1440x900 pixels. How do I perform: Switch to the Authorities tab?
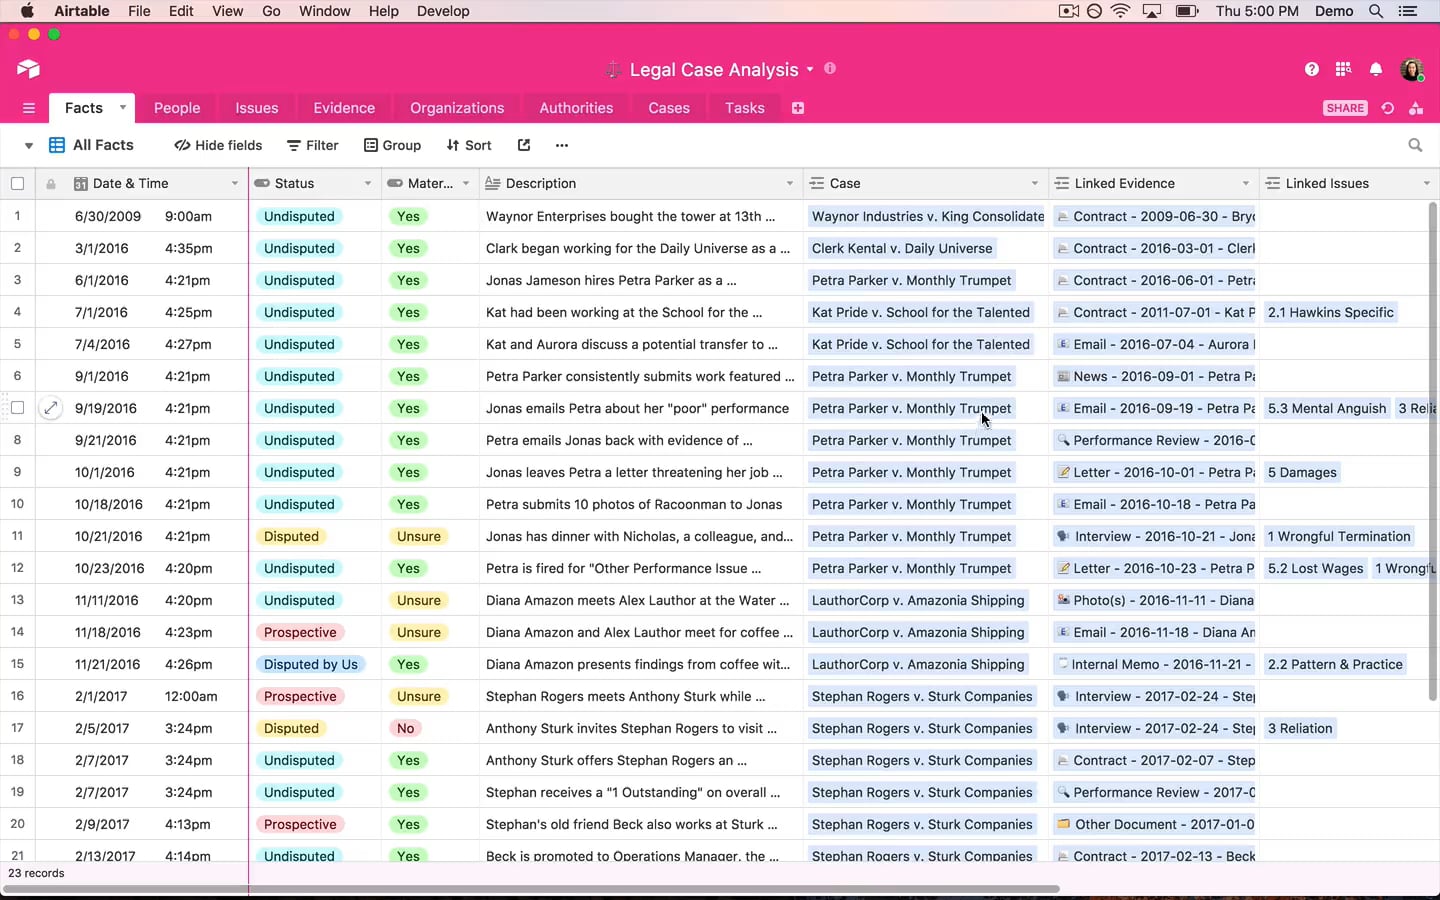(576, 108)
